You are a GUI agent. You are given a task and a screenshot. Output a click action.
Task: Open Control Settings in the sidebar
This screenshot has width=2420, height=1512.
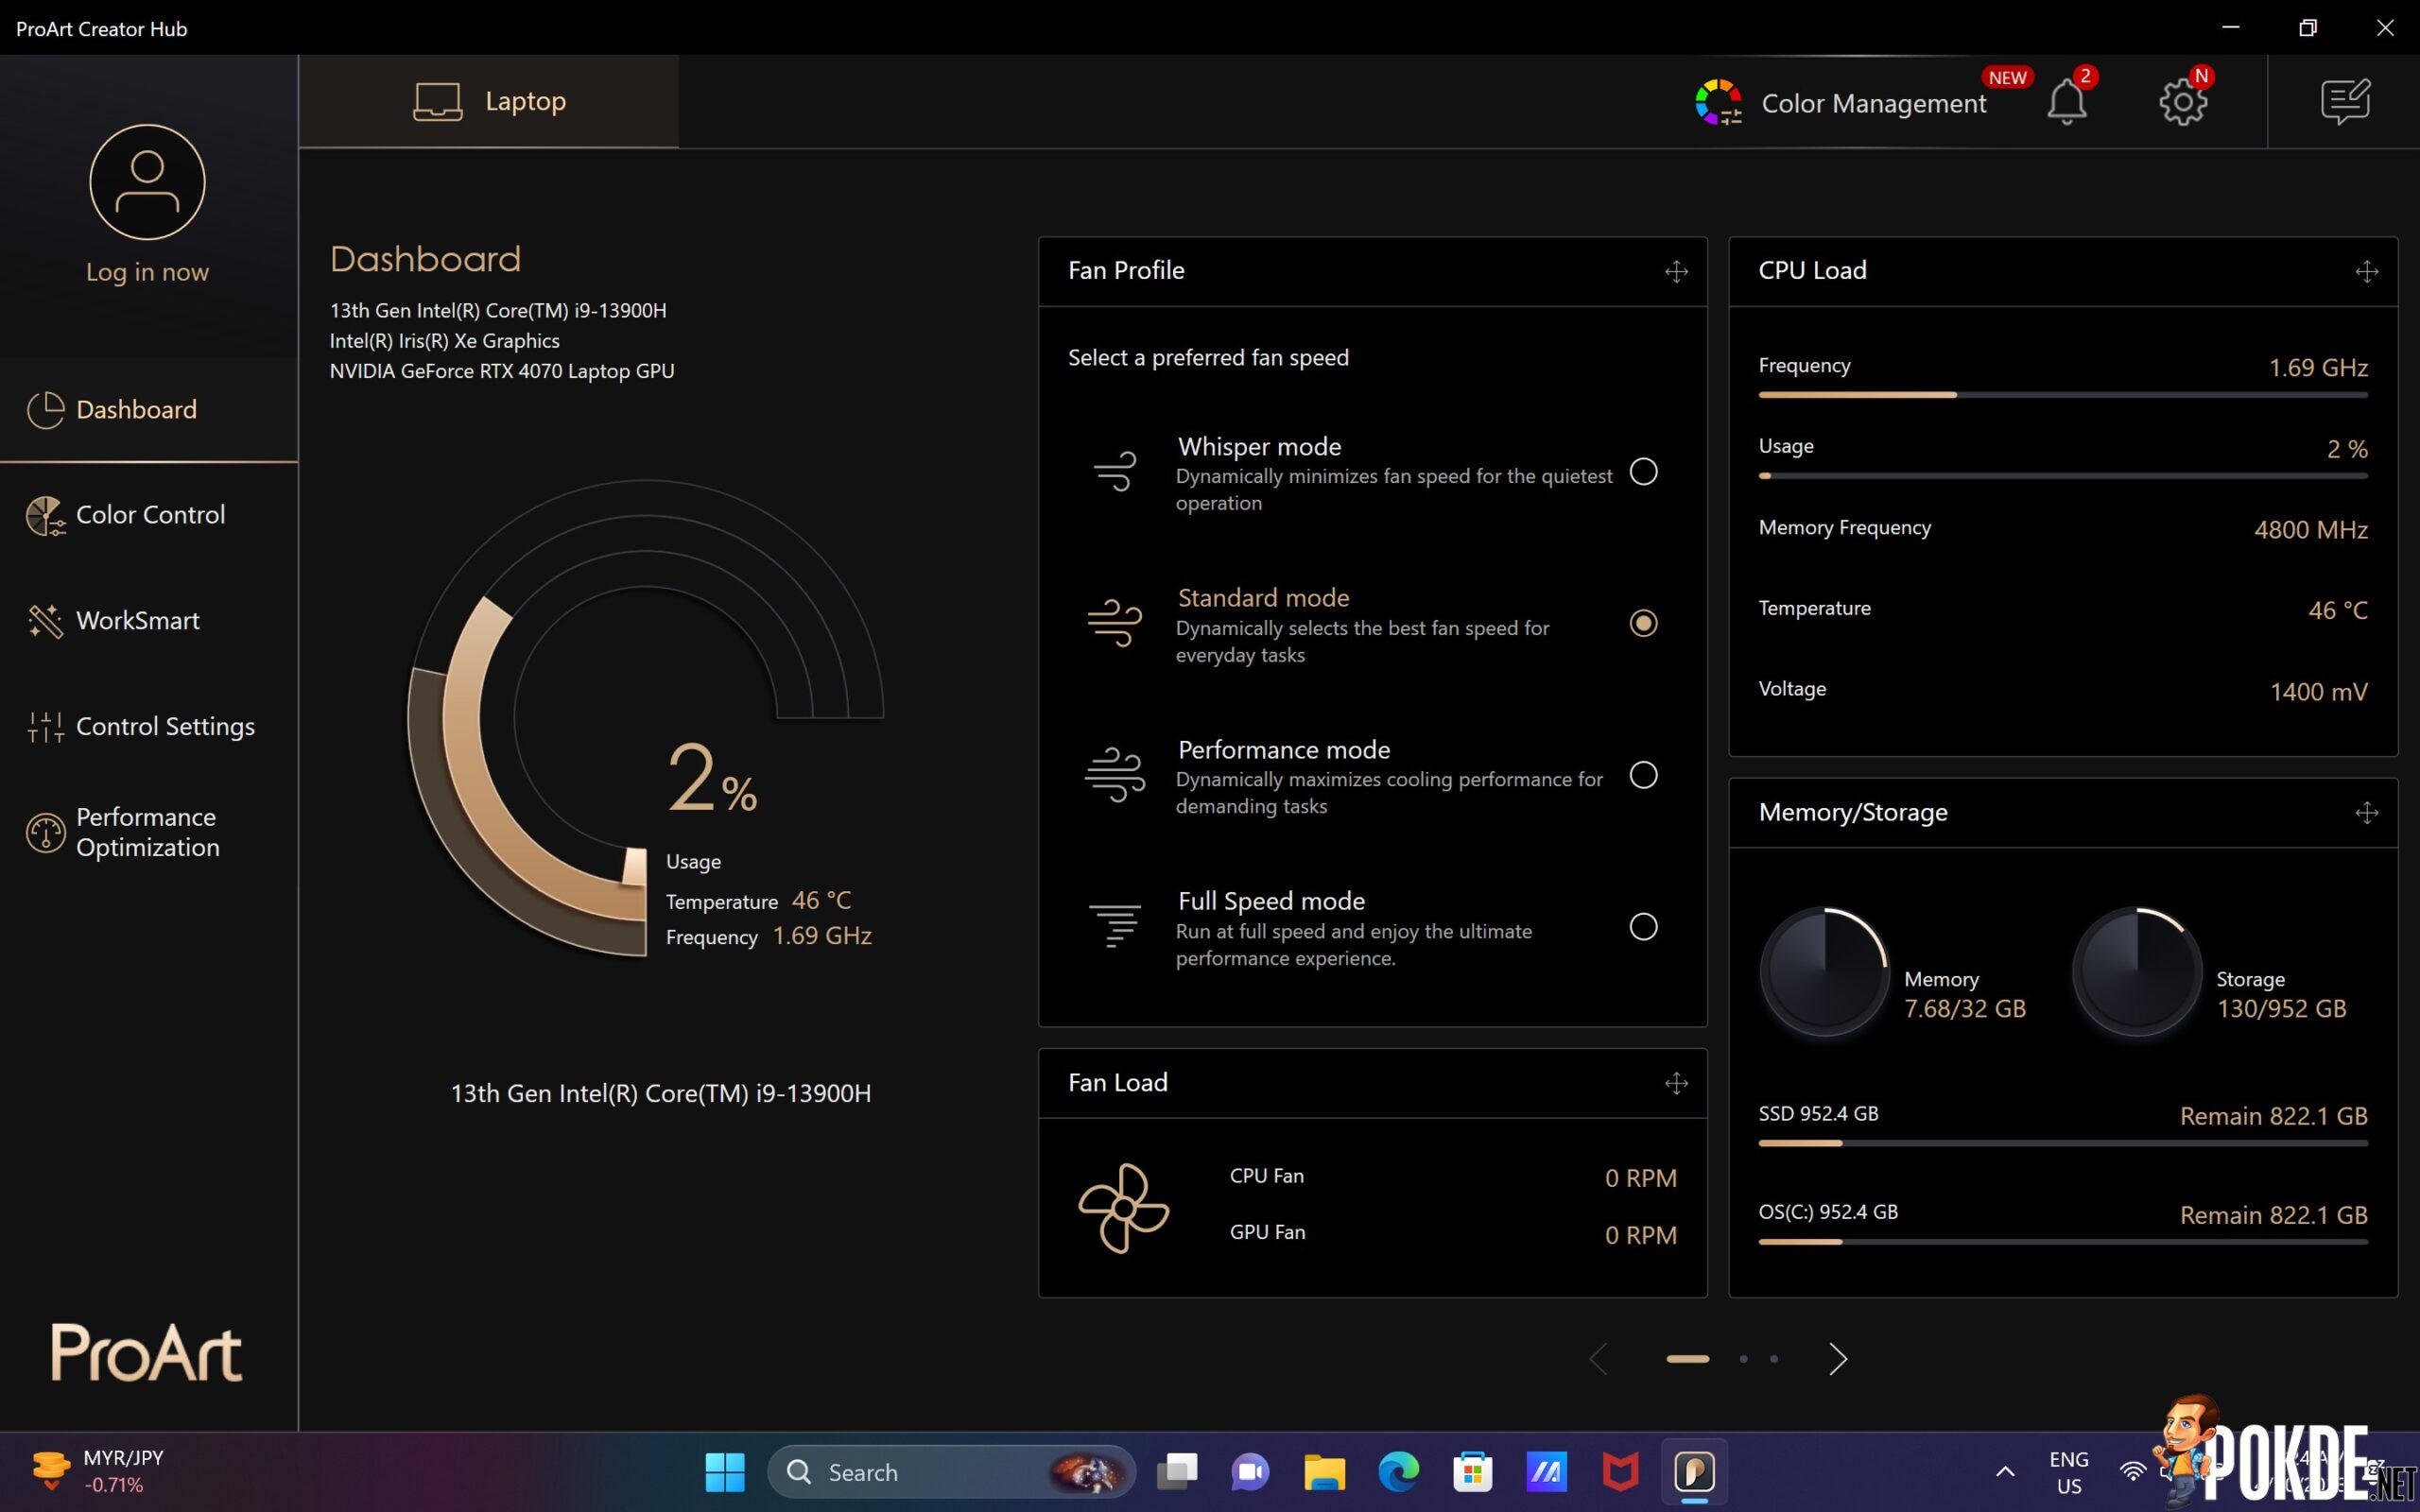[148, 726]
